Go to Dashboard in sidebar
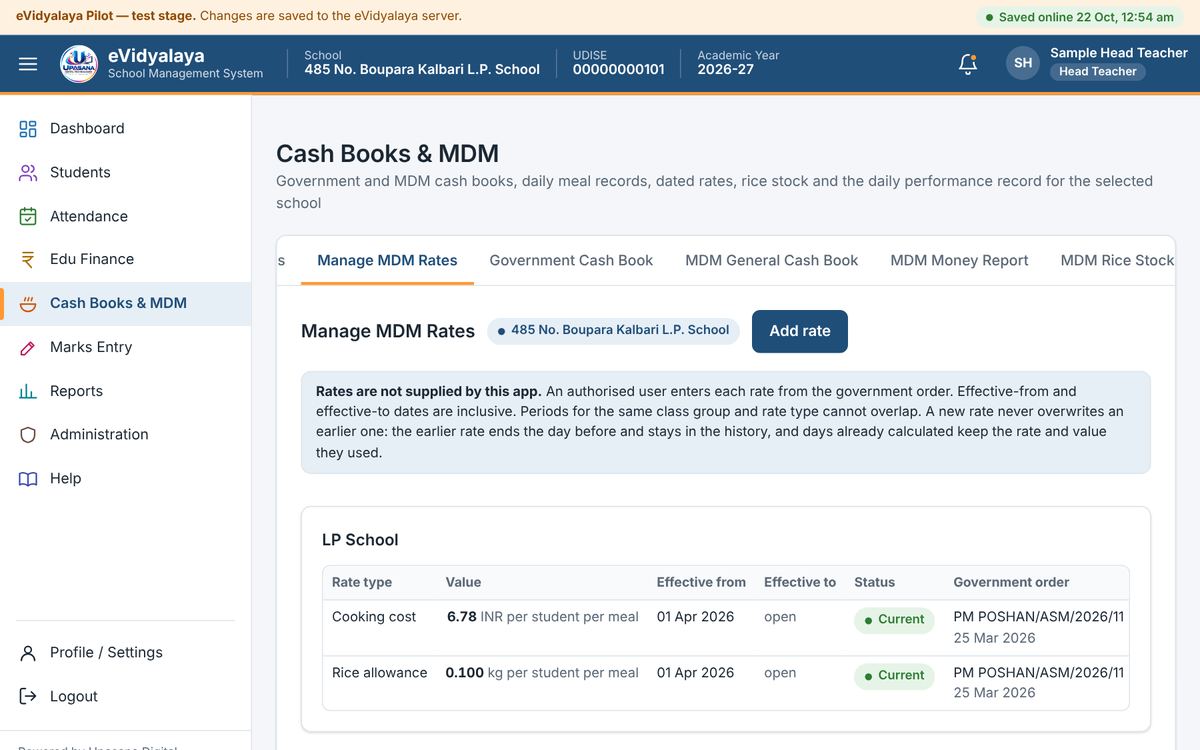 125,128
